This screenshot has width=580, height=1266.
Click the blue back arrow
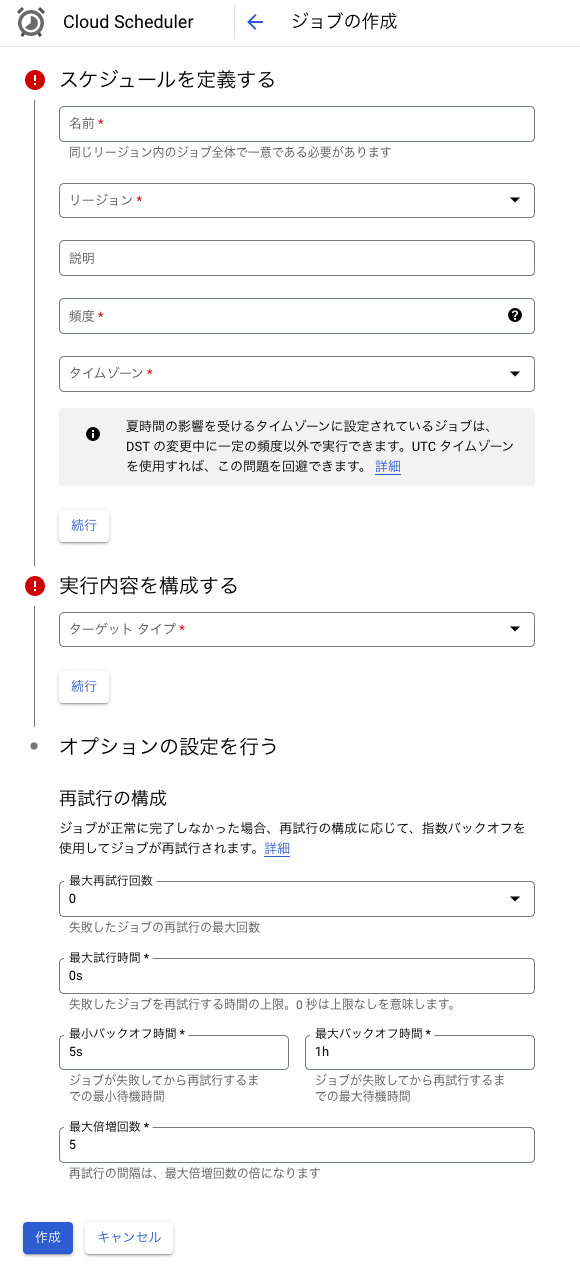tap(255, 21)
